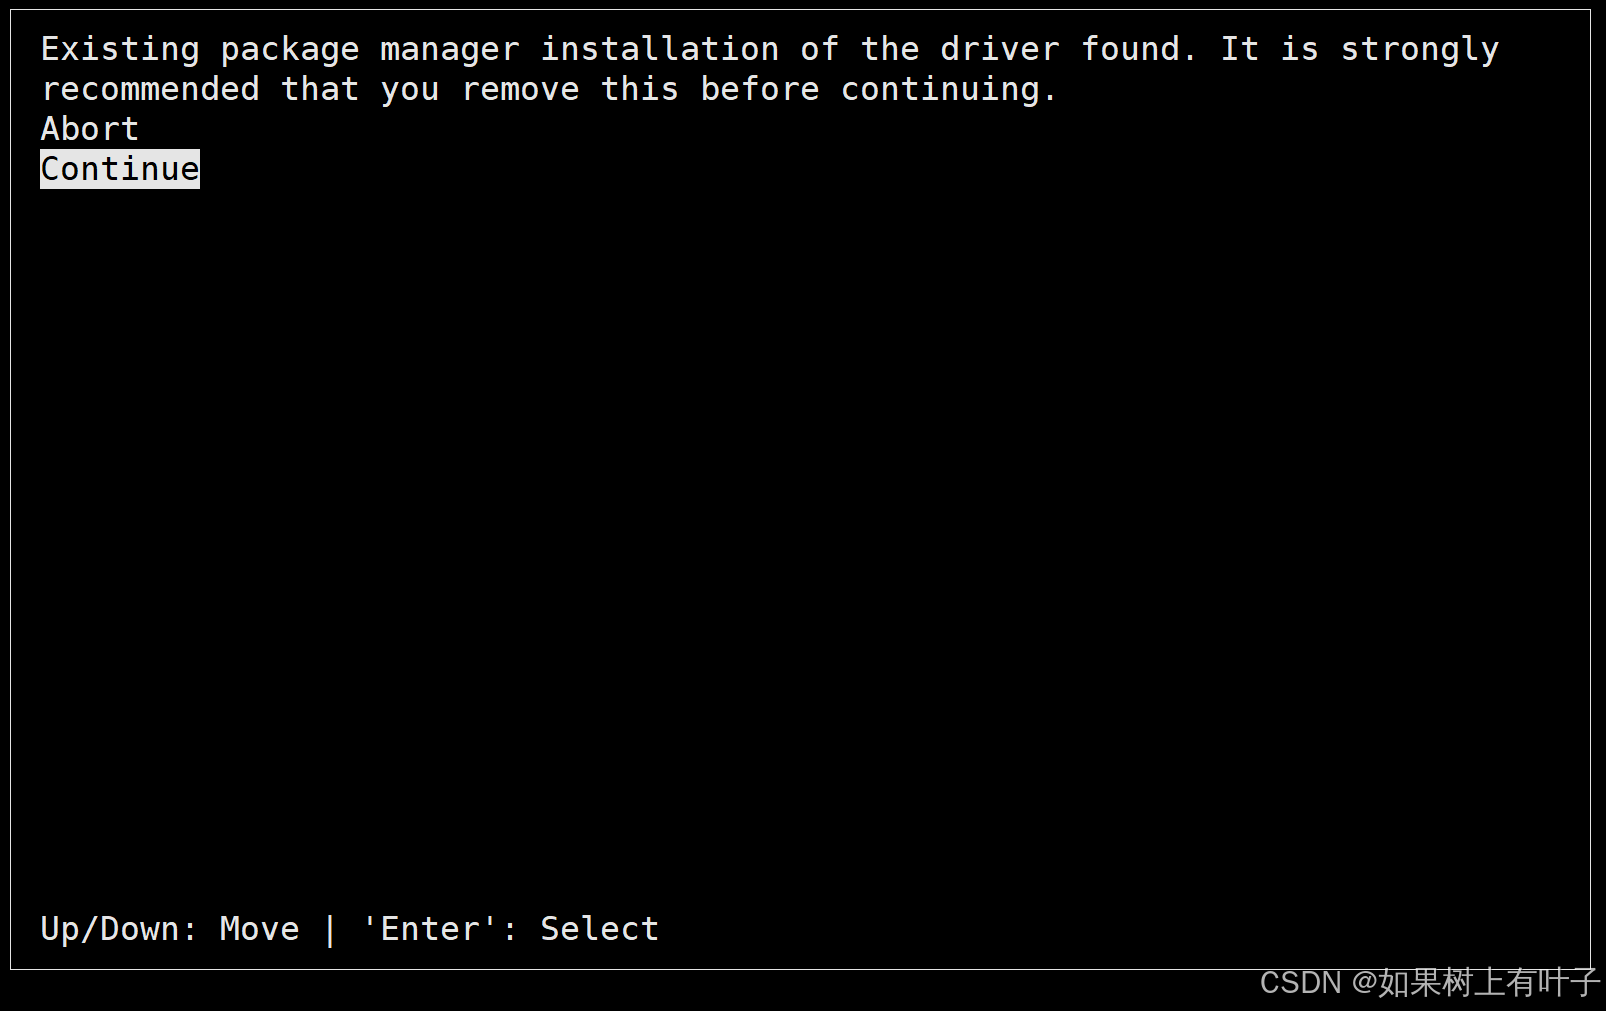
Task: Select the Abort option
Action: coord(90,129)
